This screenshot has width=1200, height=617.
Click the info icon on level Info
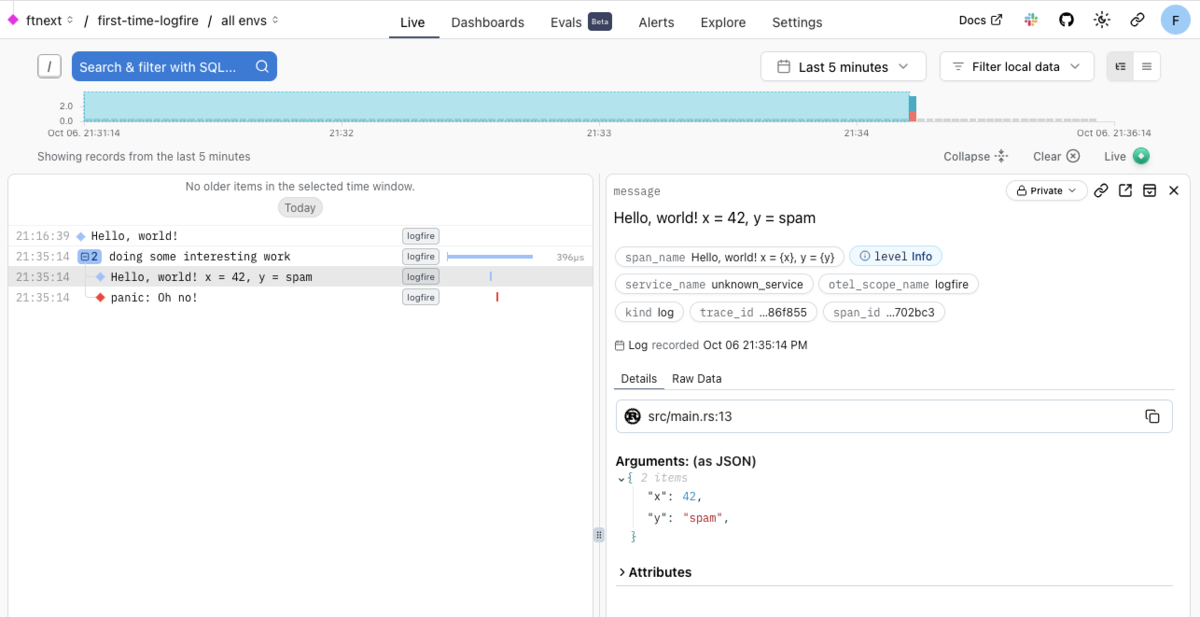point(865,256)
